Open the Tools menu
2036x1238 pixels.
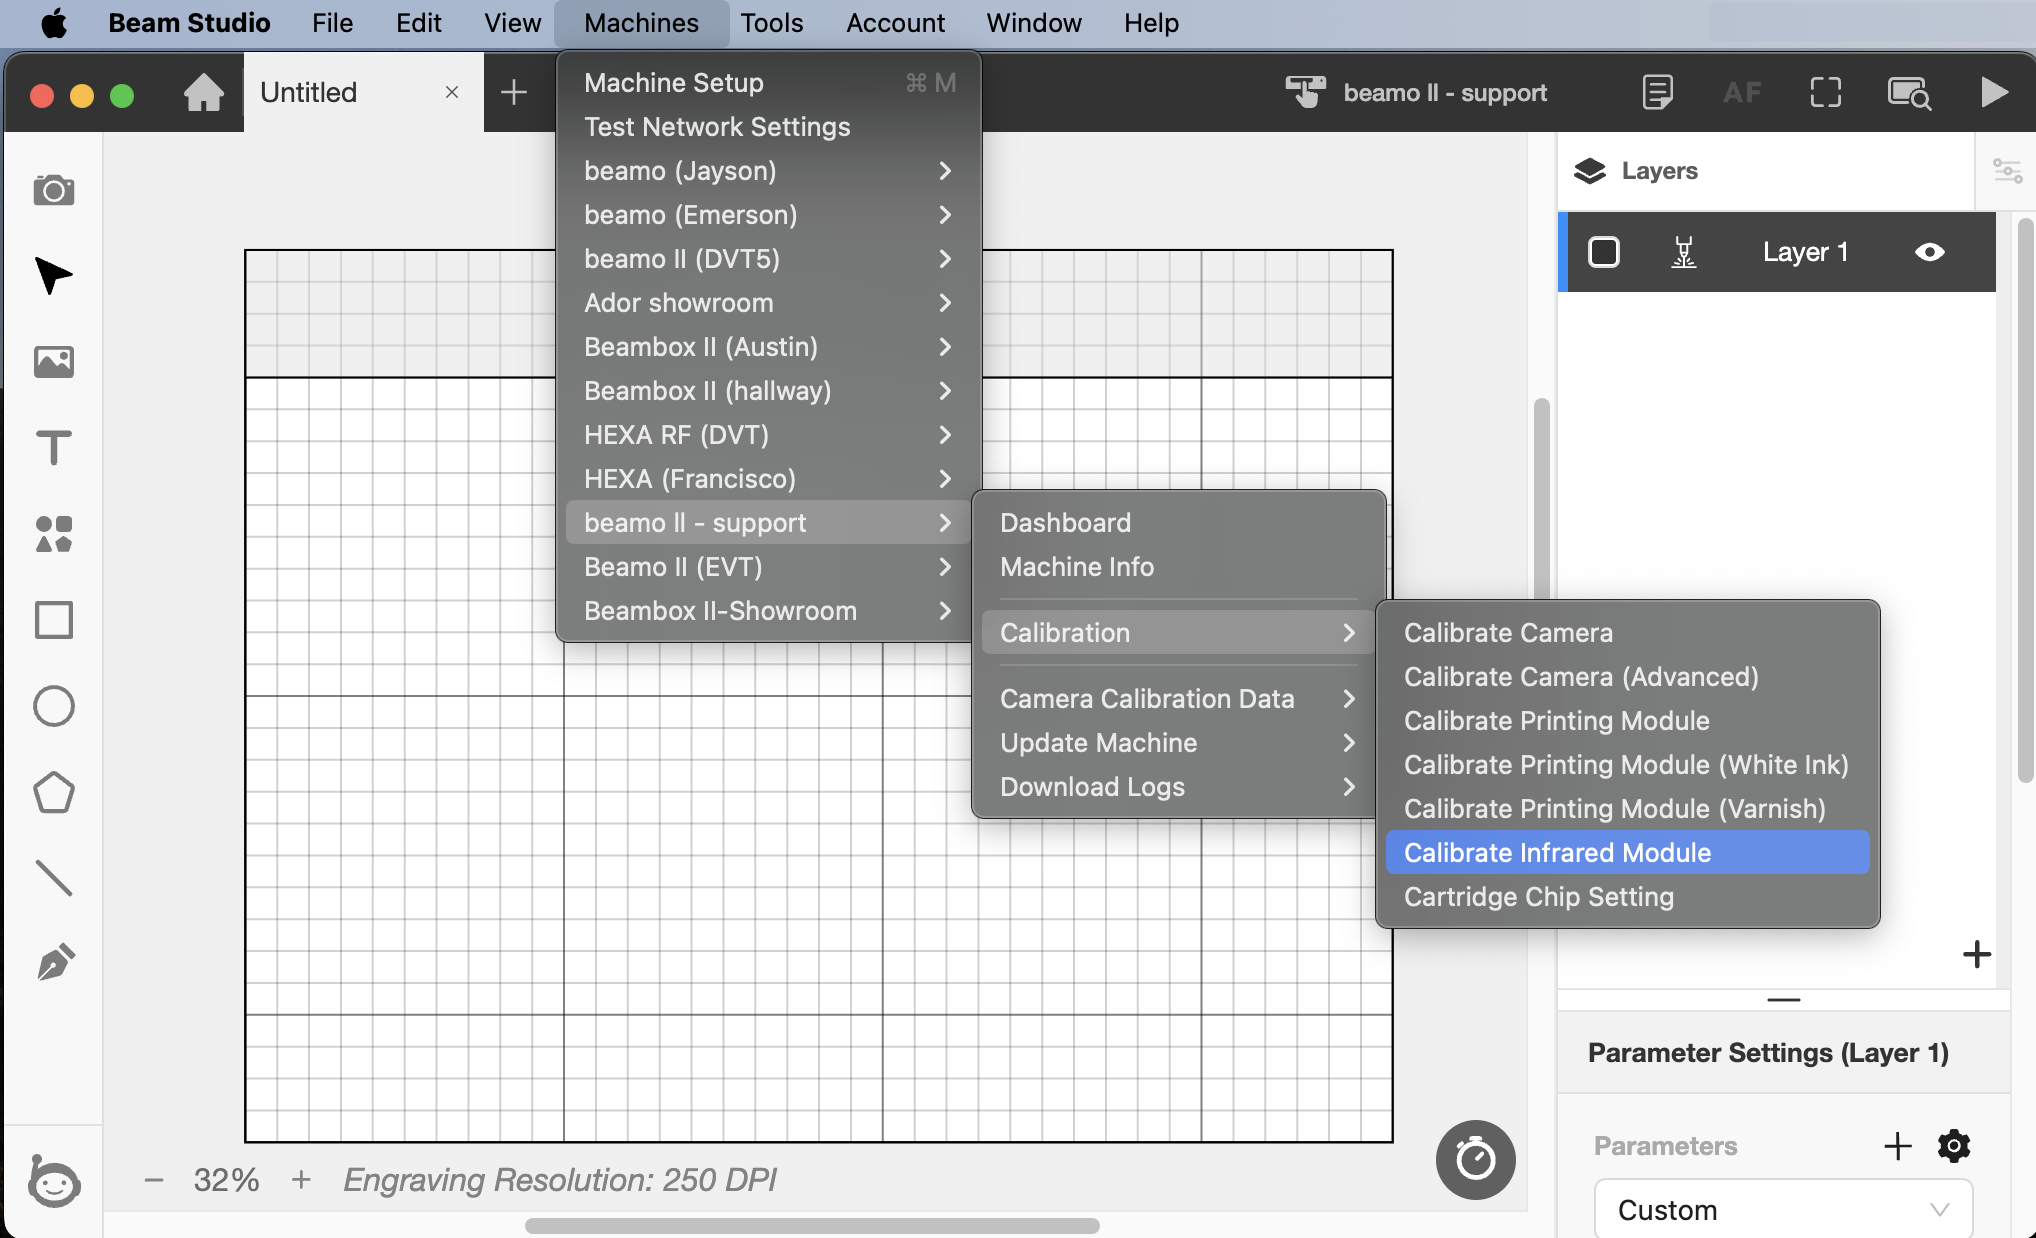point(772,23)
